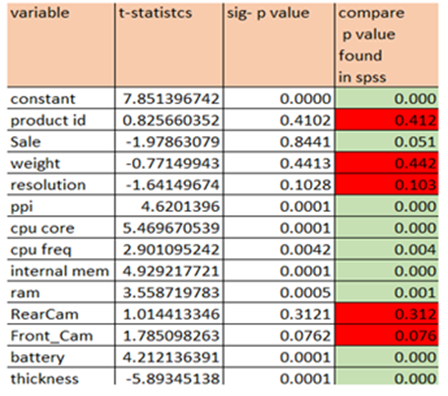
Task: Select the red RearCam cell 0.312
Action: (387, 314)
